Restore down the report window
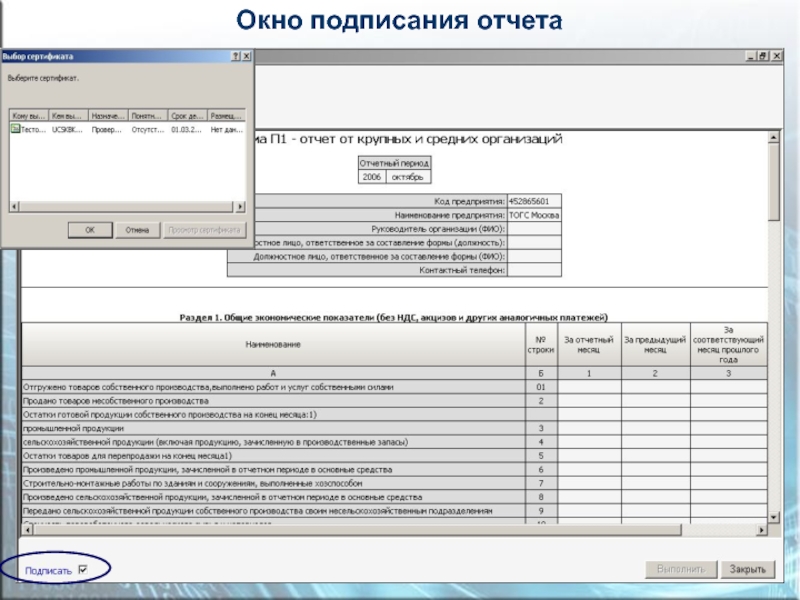The image size is (800, 600). (763, 57)
